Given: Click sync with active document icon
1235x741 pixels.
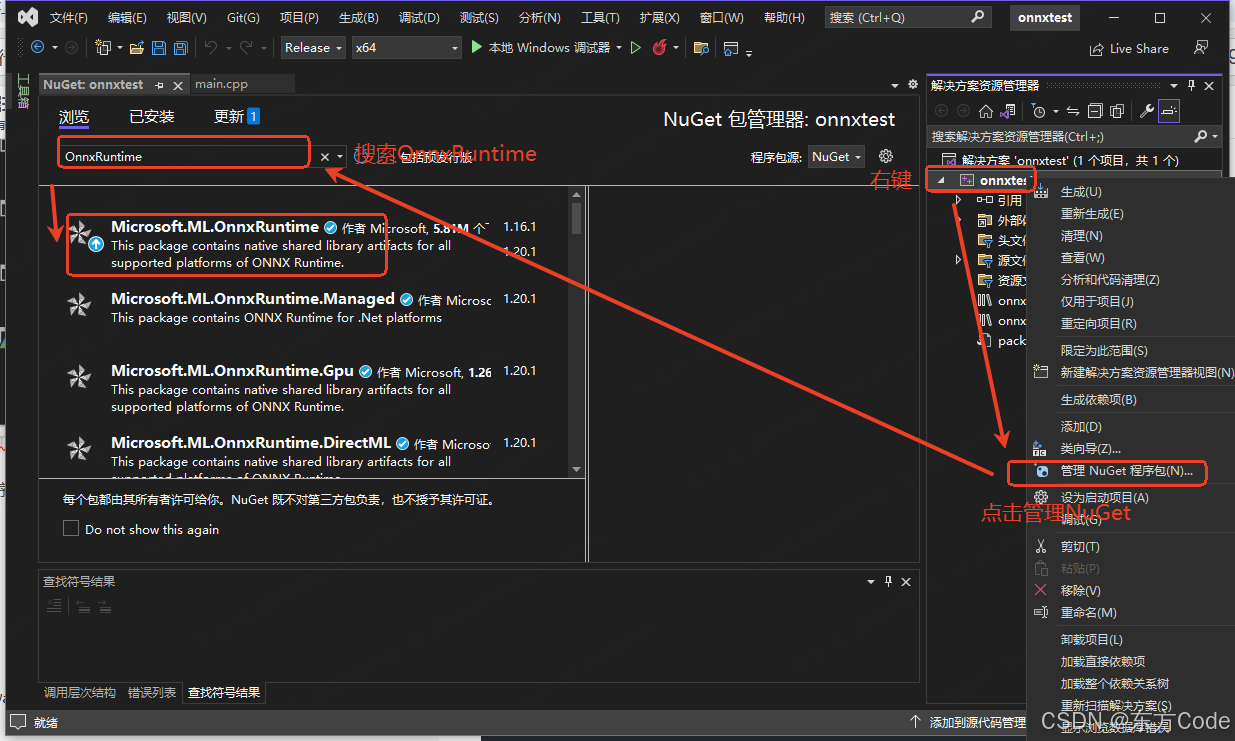Looking at the screenshot, I should point(1072,111).
